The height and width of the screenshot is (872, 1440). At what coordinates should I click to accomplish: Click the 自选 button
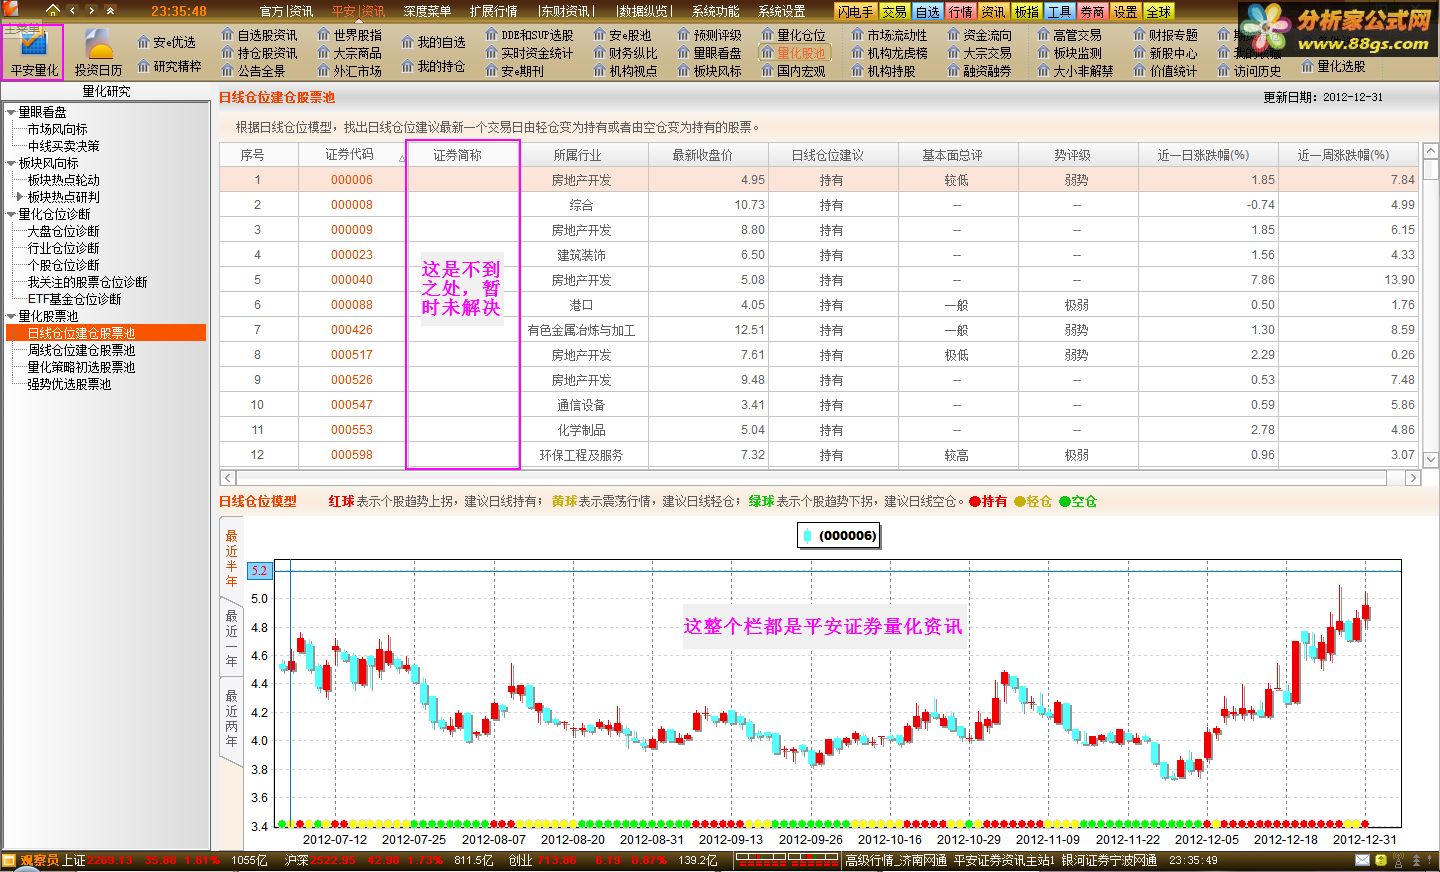927,11
